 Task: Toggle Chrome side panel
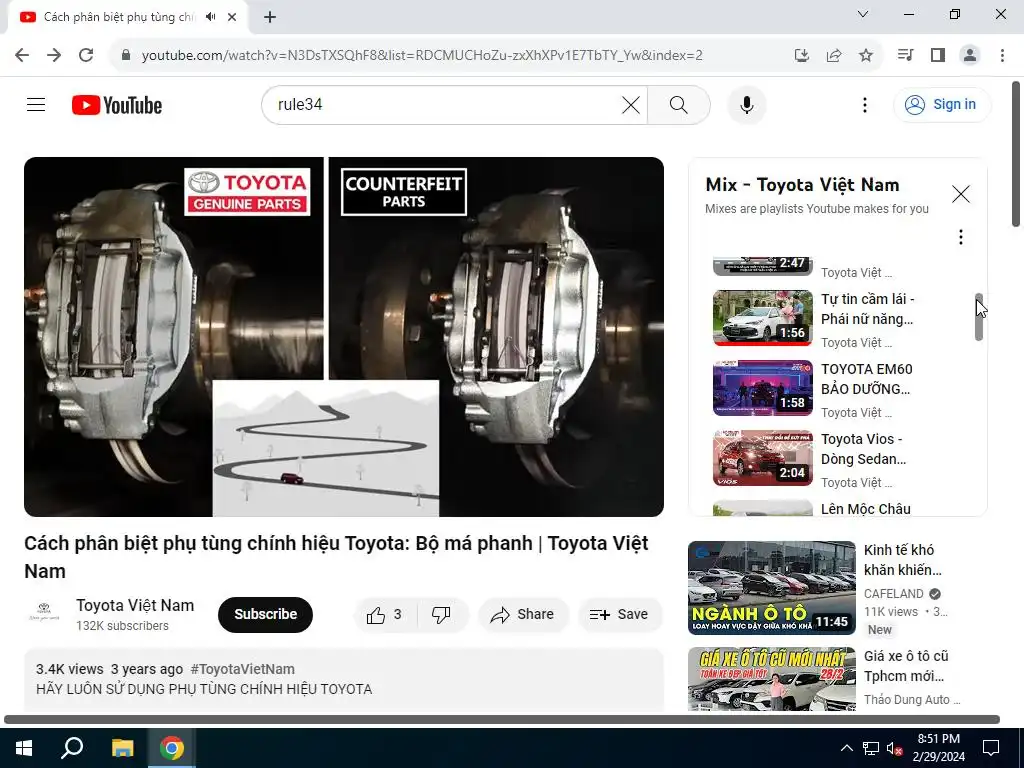[938, 55]
